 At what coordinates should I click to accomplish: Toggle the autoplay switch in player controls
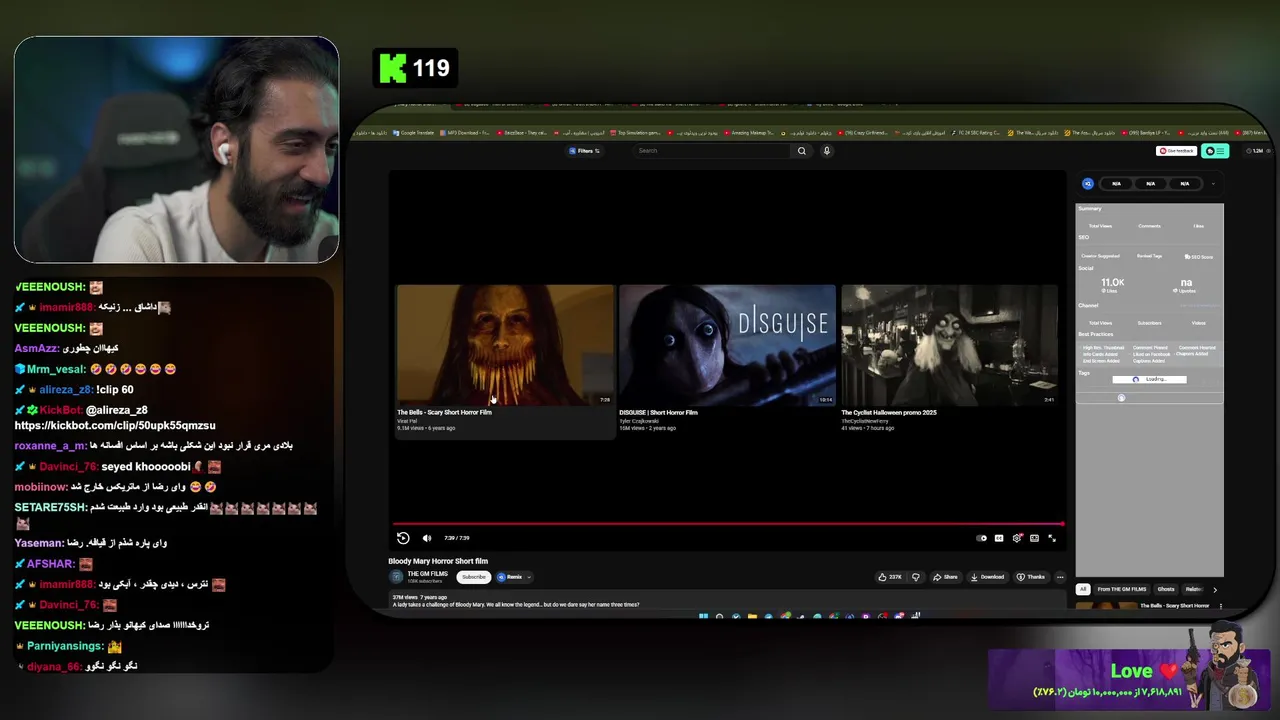click(x=981, y=538)
